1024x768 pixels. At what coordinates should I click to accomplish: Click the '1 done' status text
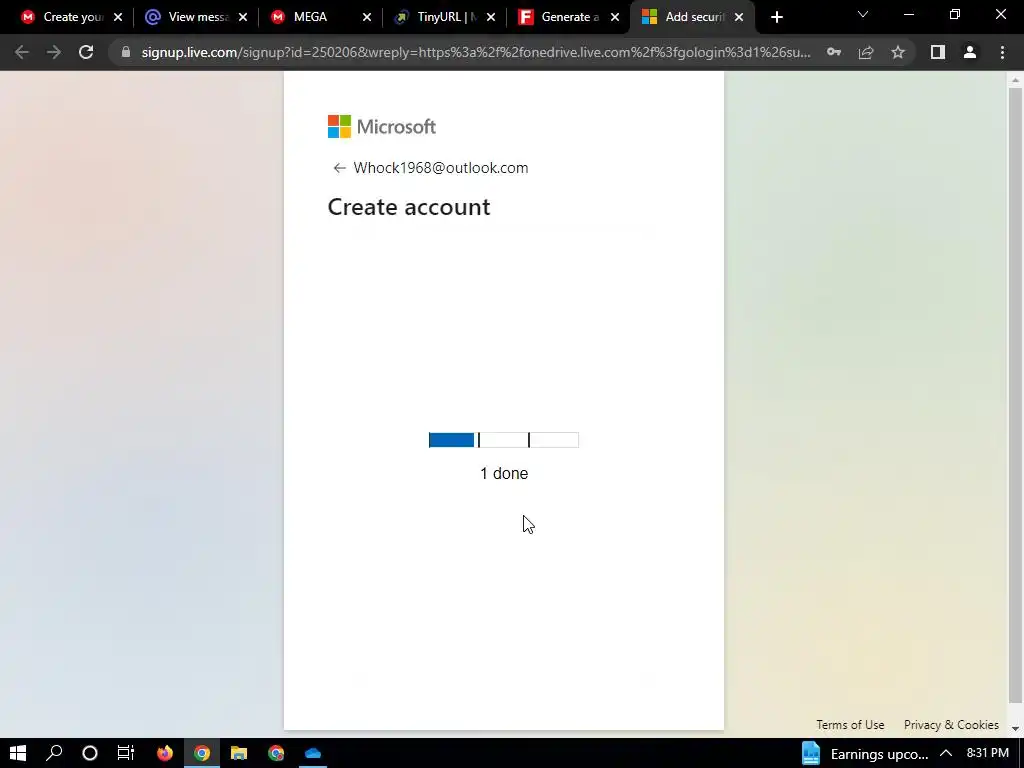point(504,473)
